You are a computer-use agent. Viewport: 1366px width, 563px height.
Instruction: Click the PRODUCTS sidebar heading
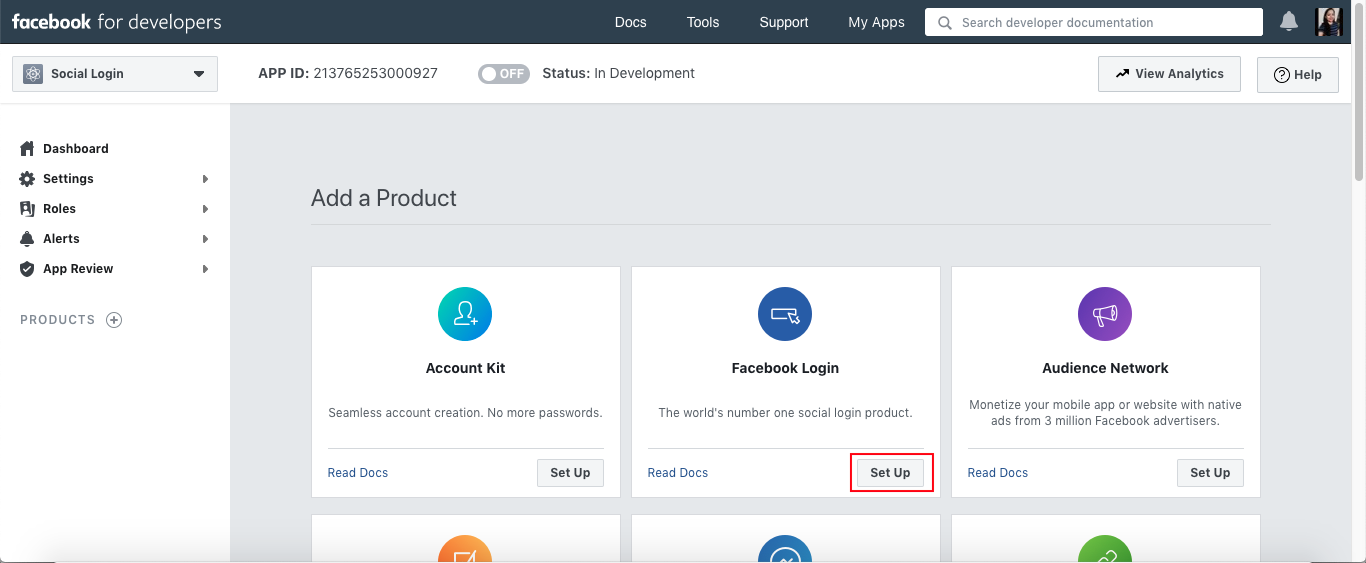(58, 320)
